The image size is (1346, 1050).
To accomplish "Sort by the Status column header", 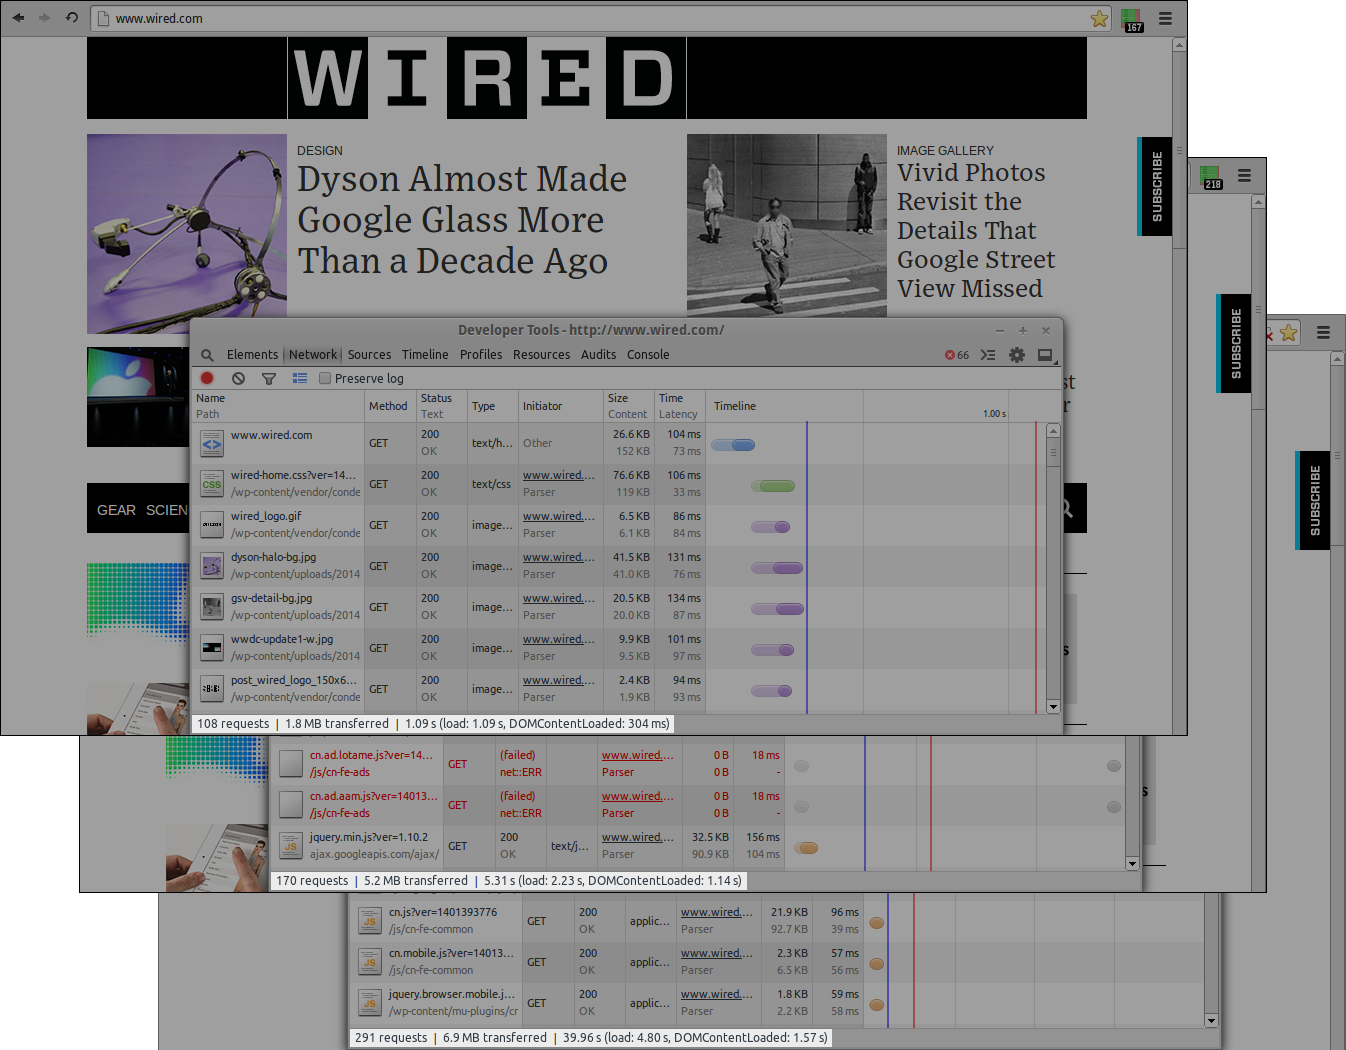I will (x=441, y=406).
